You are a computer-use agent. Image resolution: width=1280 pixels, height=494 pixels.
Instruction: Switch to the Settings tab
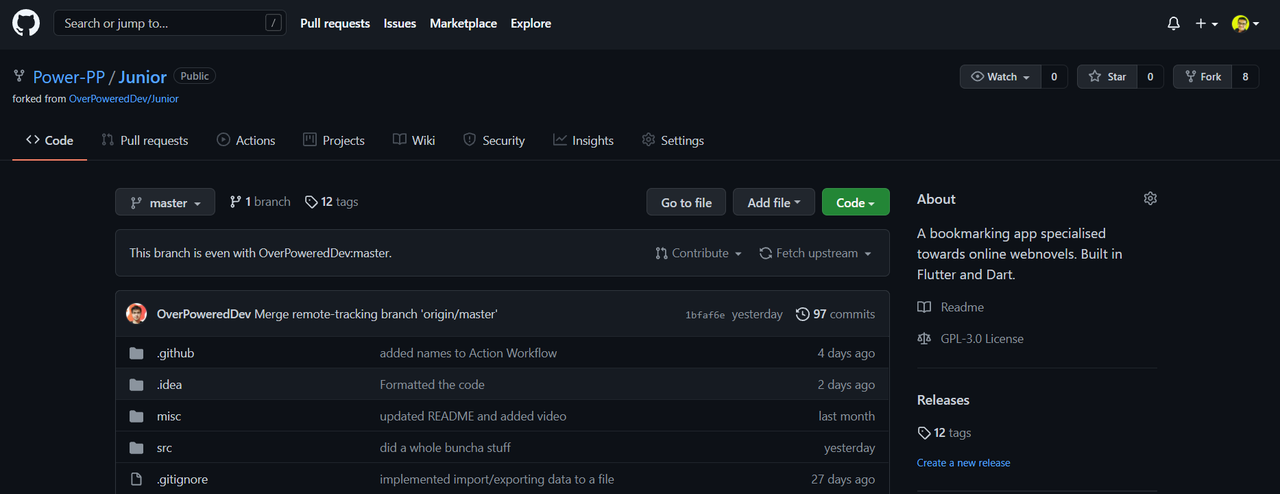pos(673,140)
